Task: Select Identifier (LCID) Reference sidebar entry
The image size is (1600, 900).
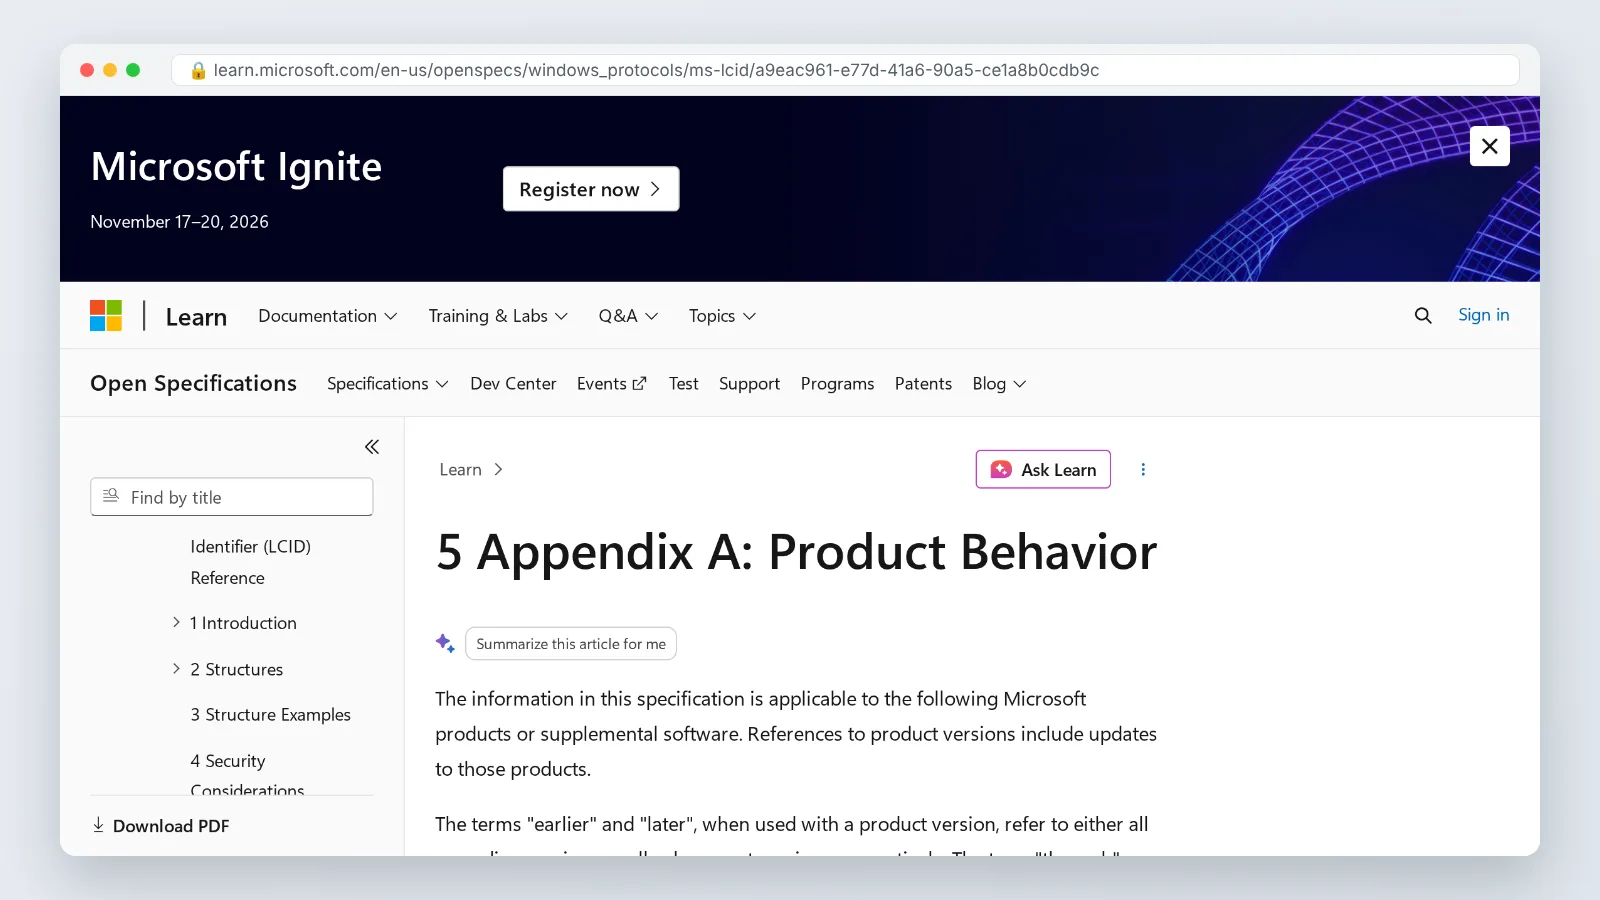Action: (x=250, y=562)
